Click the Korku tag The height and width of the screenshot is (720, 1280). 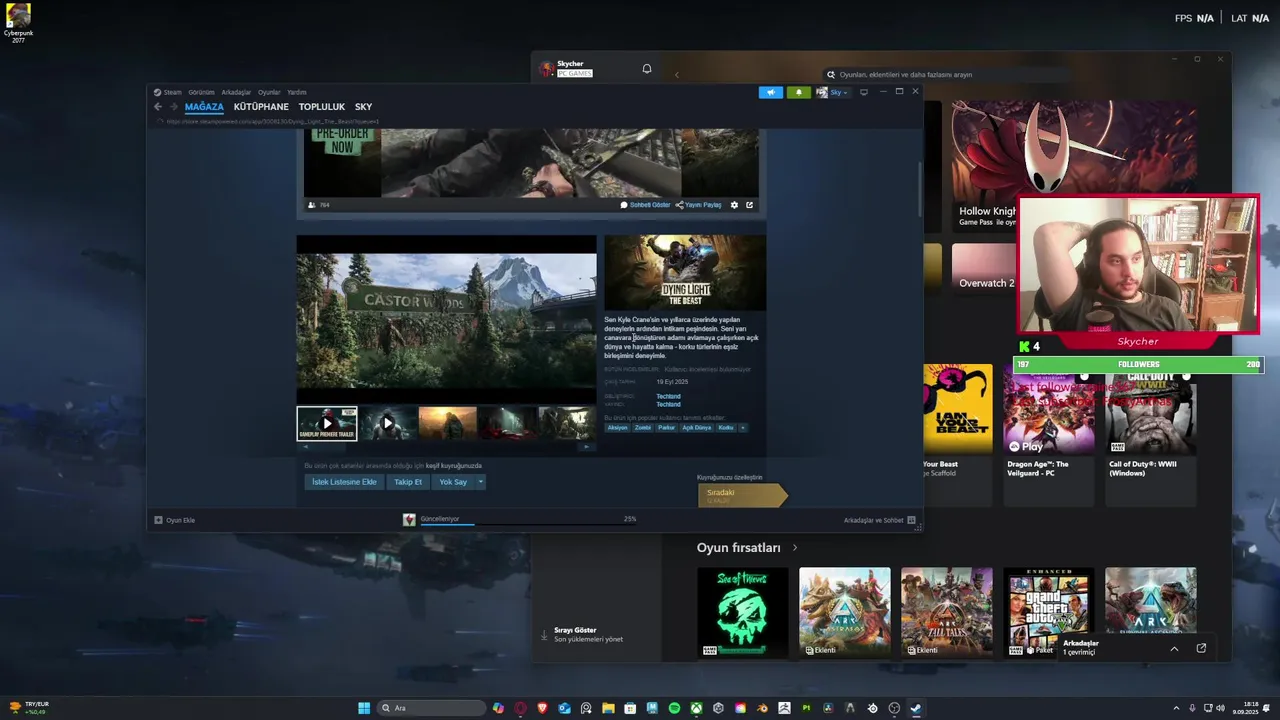(x=726, y=427)
